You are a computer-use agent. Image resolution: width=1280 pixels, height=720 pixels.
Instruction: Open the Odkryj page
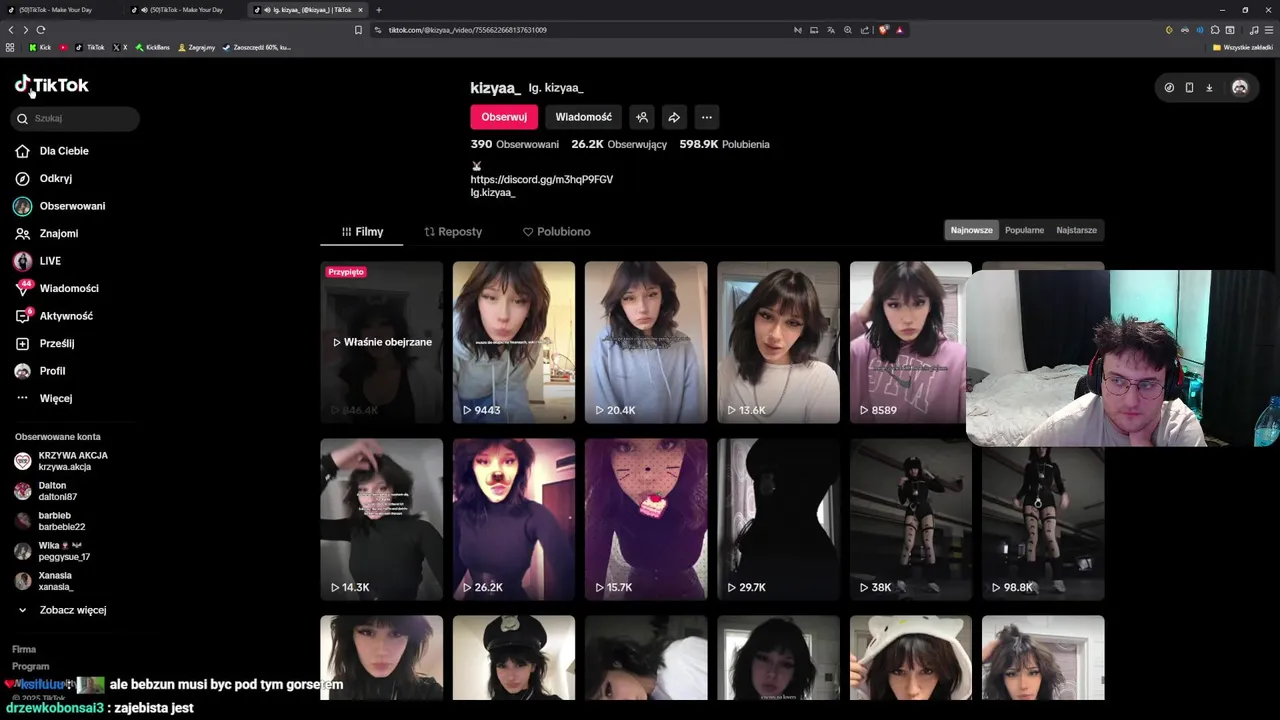pos(55,178)
